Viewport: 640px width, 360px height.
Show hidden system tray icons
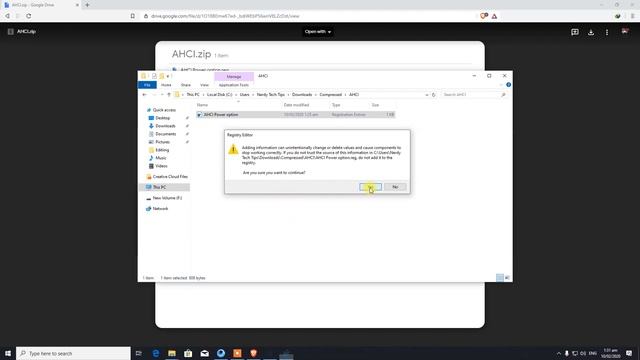click(559, 353)
